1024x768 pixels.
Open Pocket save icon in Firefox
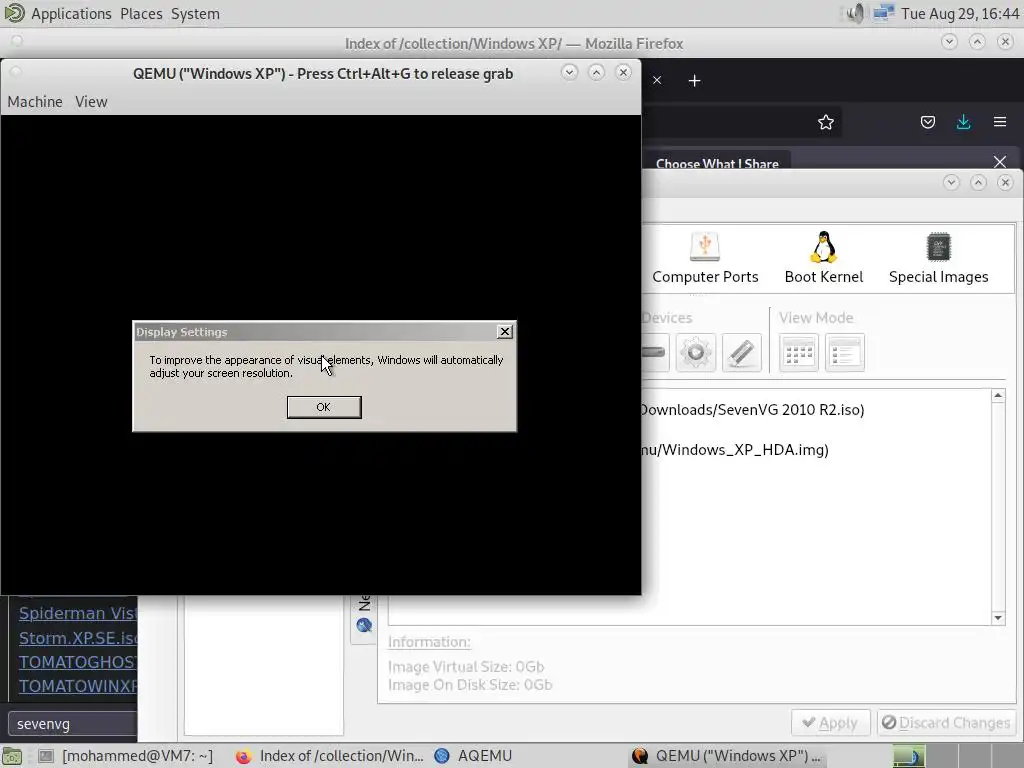pos(927,122)
